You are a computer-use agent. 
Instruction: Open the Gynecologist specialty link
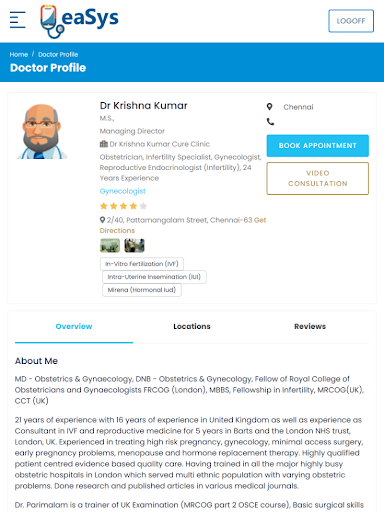click(123, 191)
